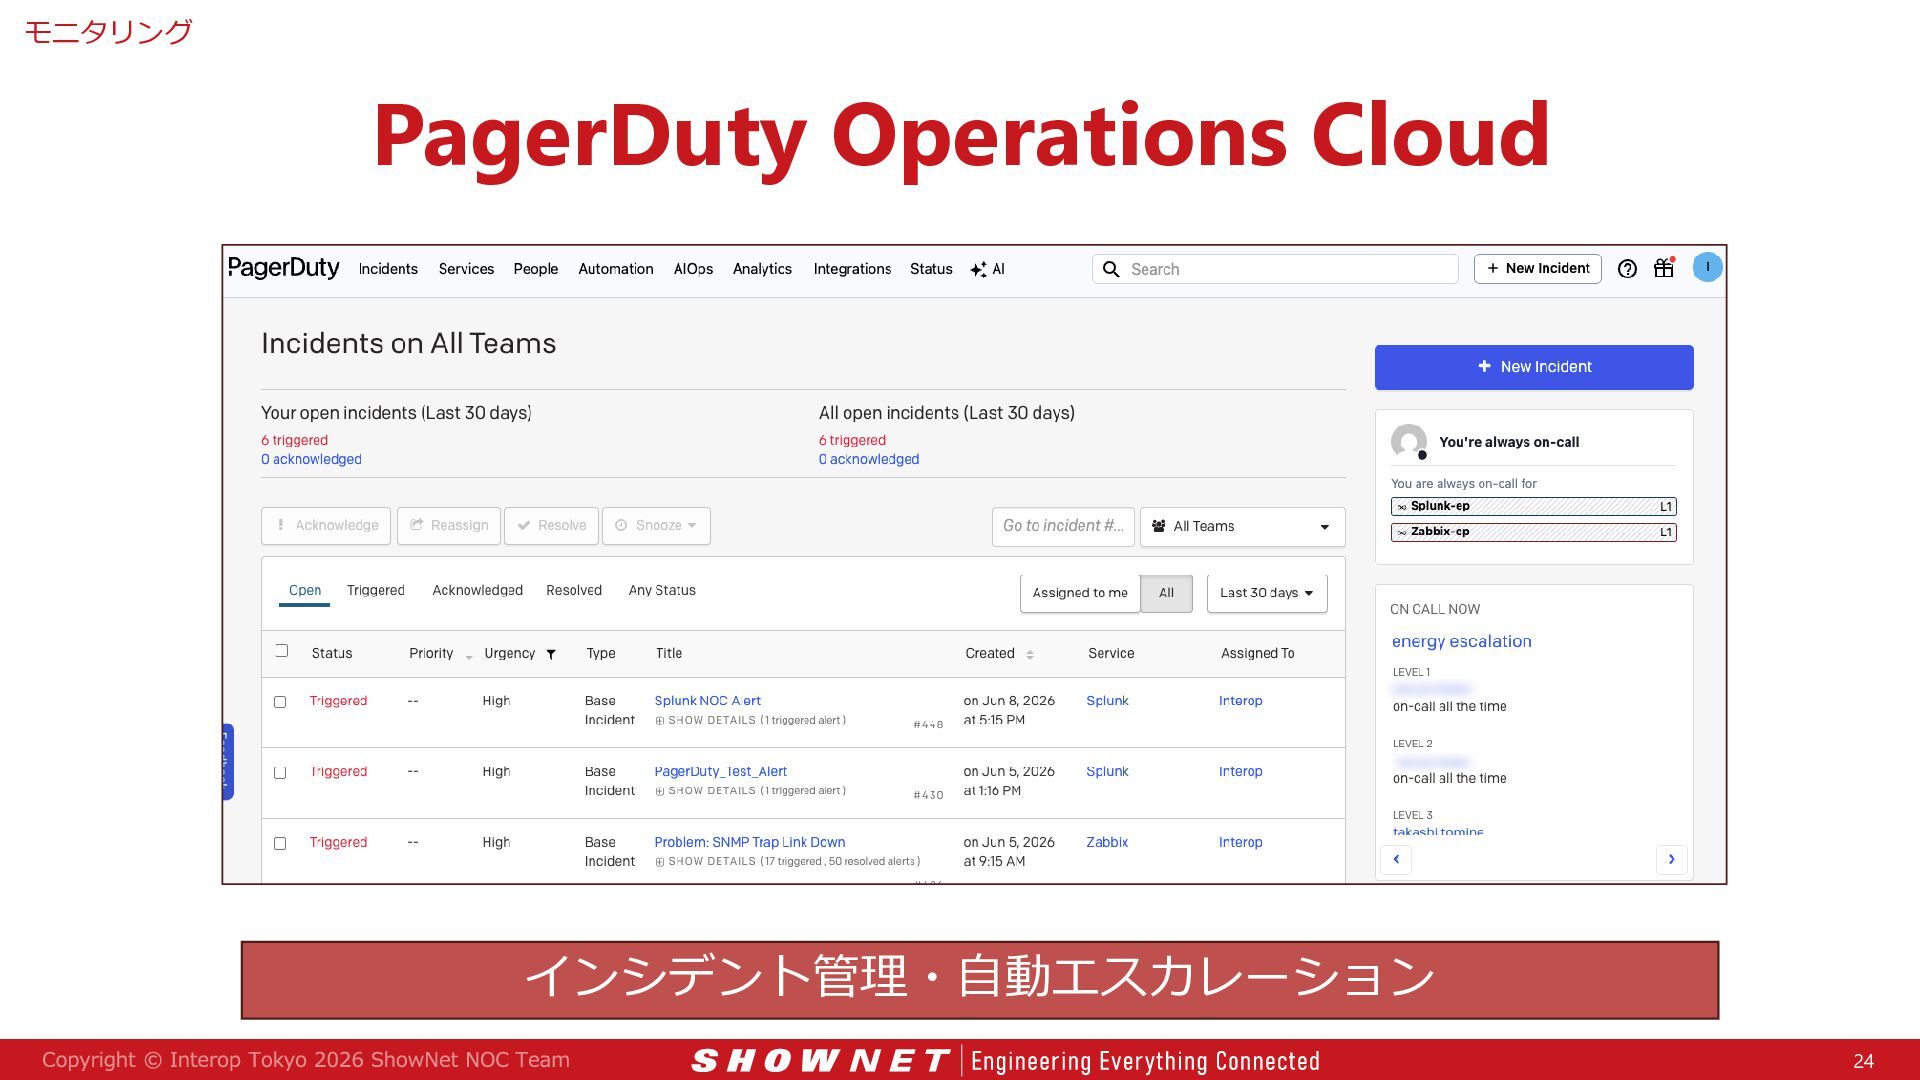Open the Integrations menu
Image resolution: width=1920 pixels, height=1080 pixels.
pyautogui.click(x=852, y=269)
